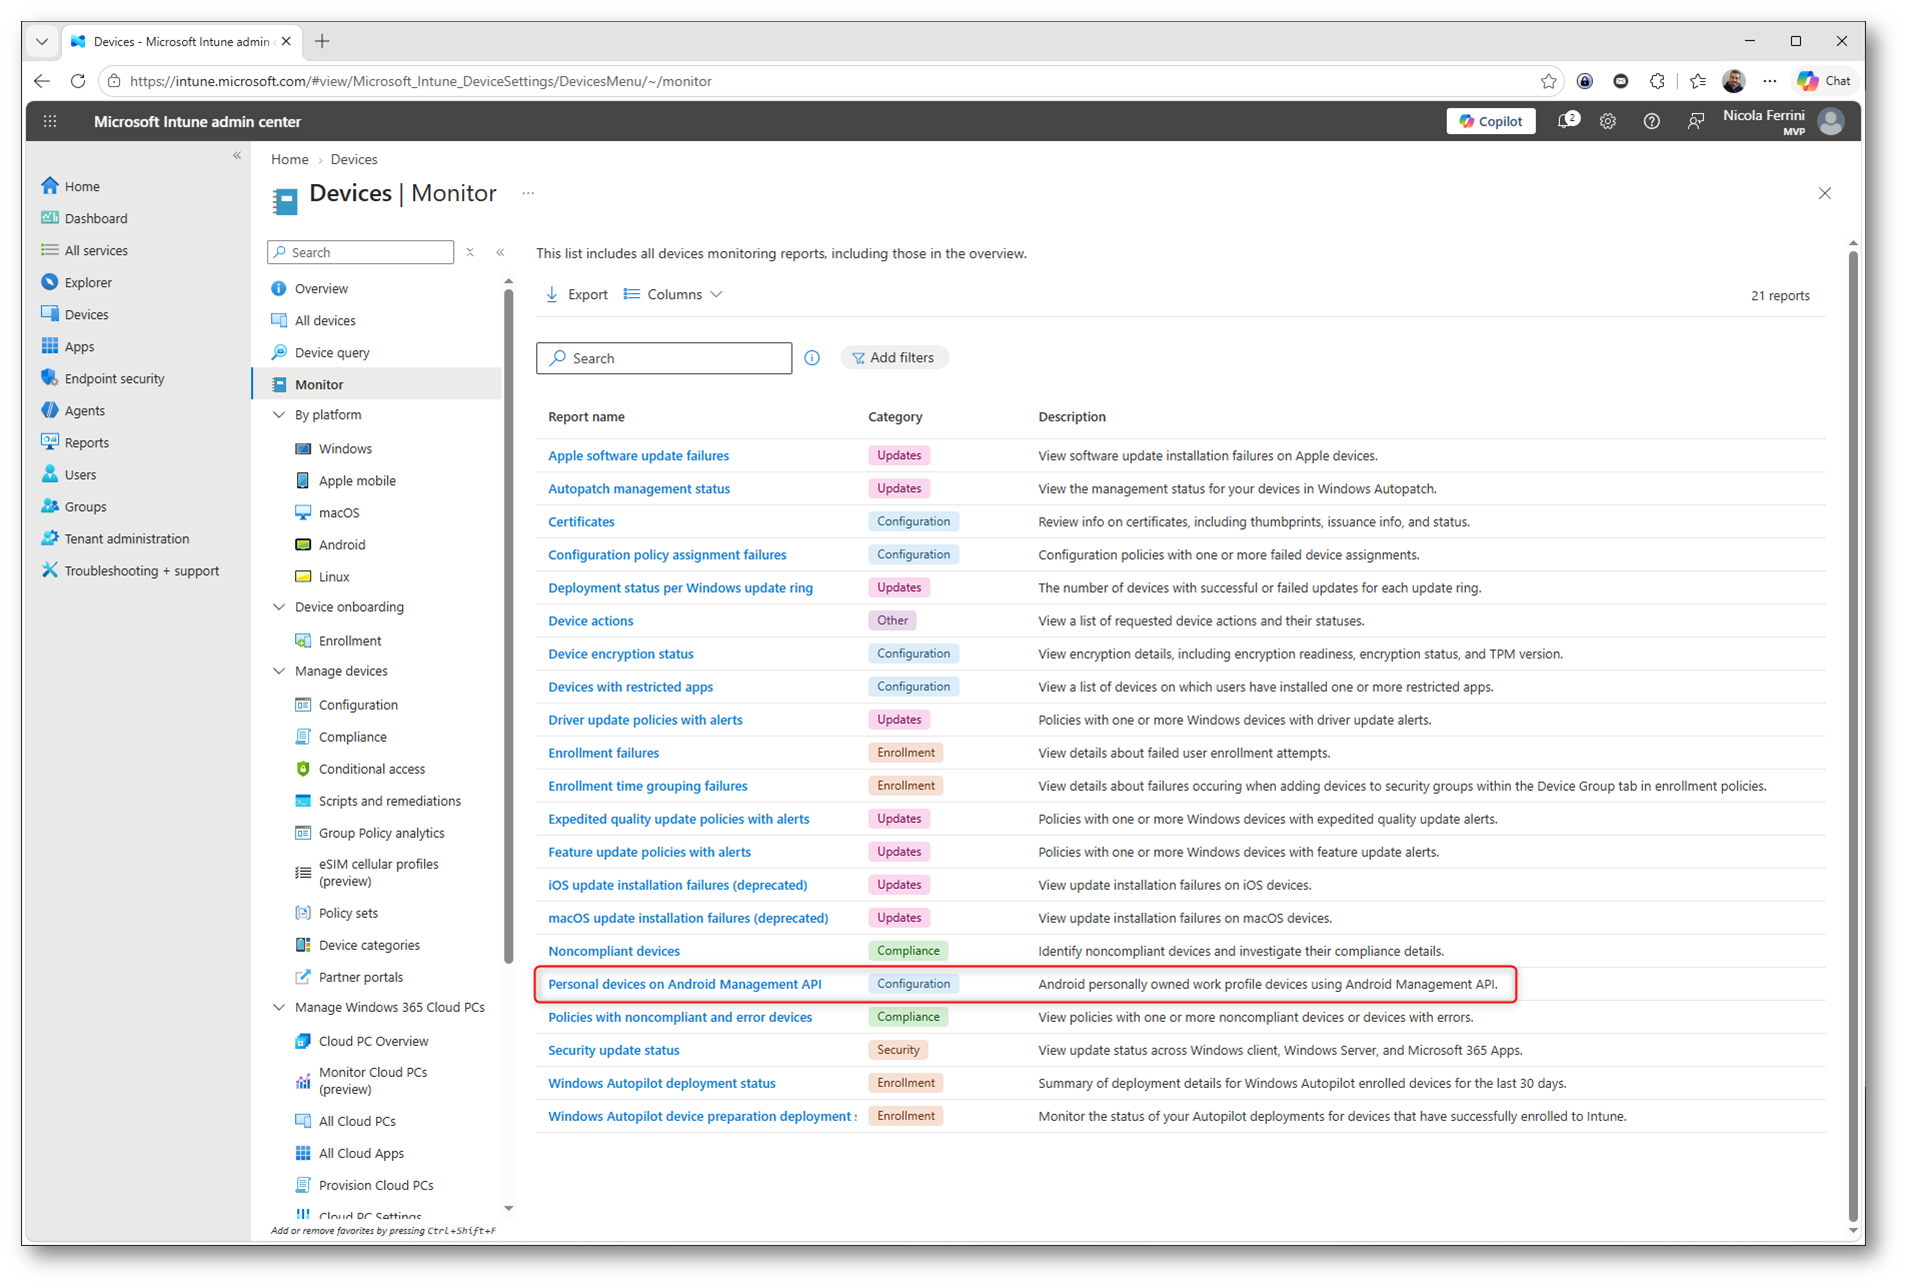Collapse Manage Windows 365 Cloud PCs section
This screenshot has height=1288, width=1908.
(x=279, y=1007)
